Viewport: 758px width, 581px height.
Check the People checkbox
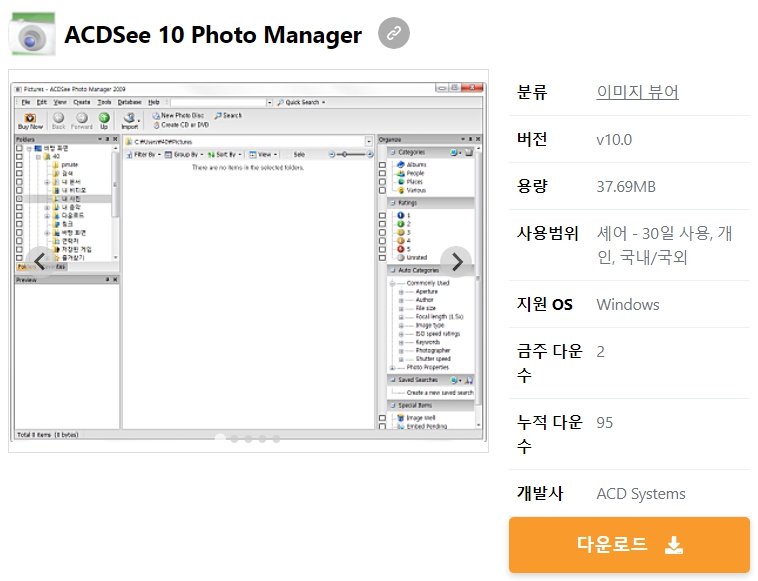click(382, 174)
